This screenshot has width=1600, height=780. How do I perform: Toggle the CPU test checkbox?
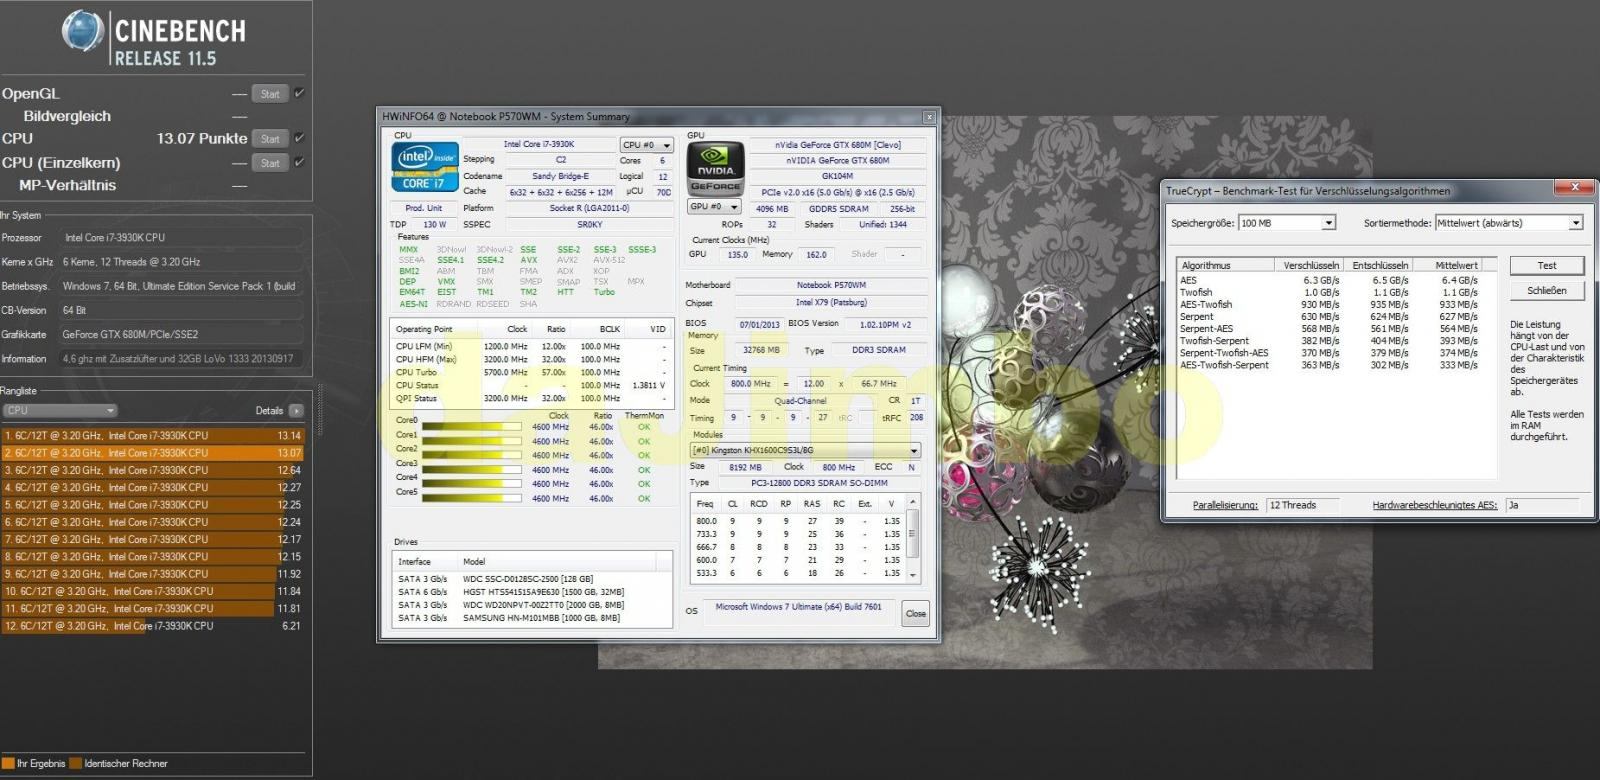click(x=299, y=138)
